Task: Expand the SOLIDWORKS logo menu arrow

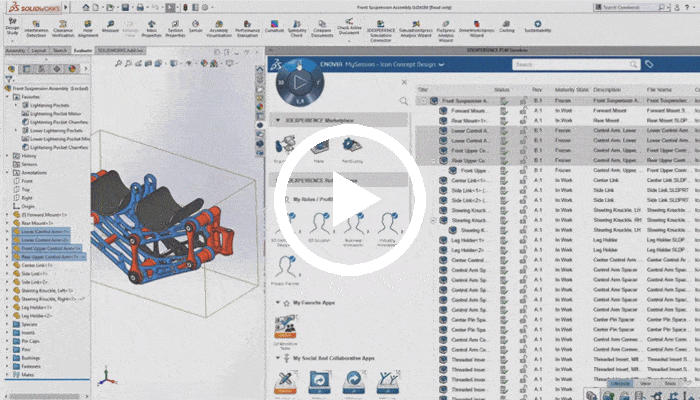Action: [67, 7]
